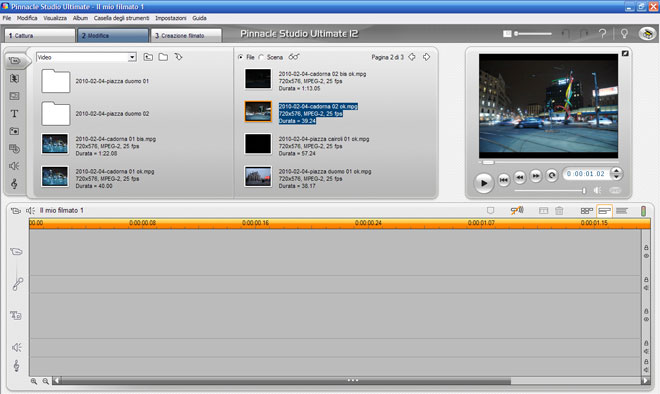Open the Video source dropdown

pos(86,57)
